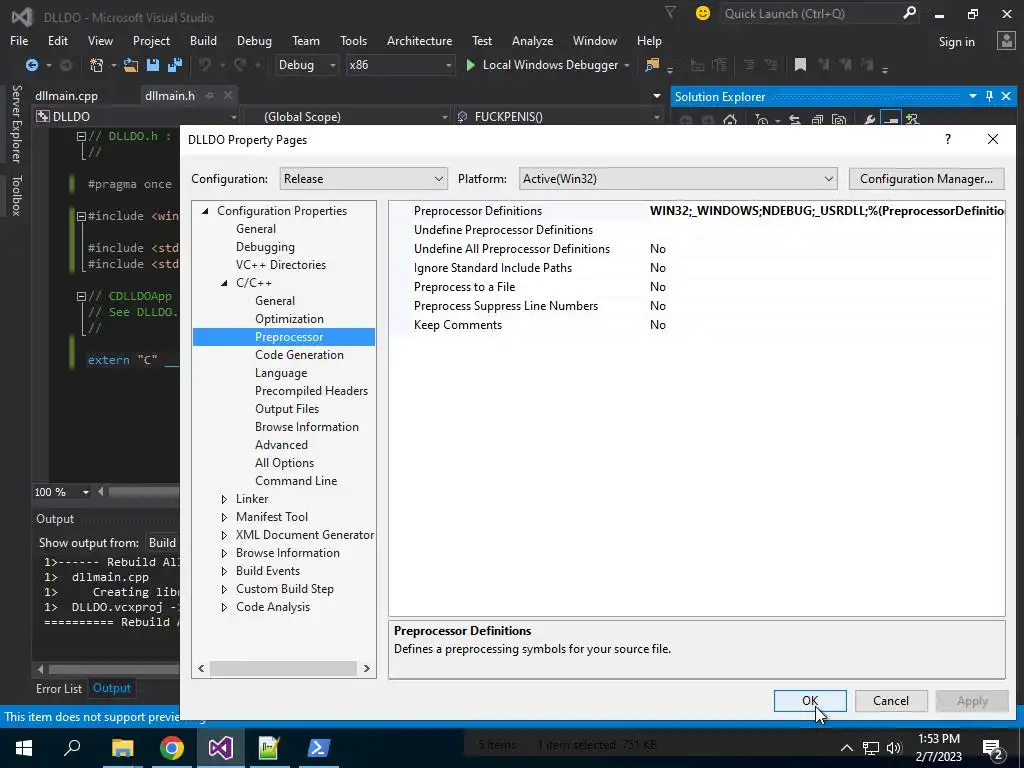This screenshot has height=768, width=1024.
Task: Open Configuration Manager... button
Action: (926, 179)
